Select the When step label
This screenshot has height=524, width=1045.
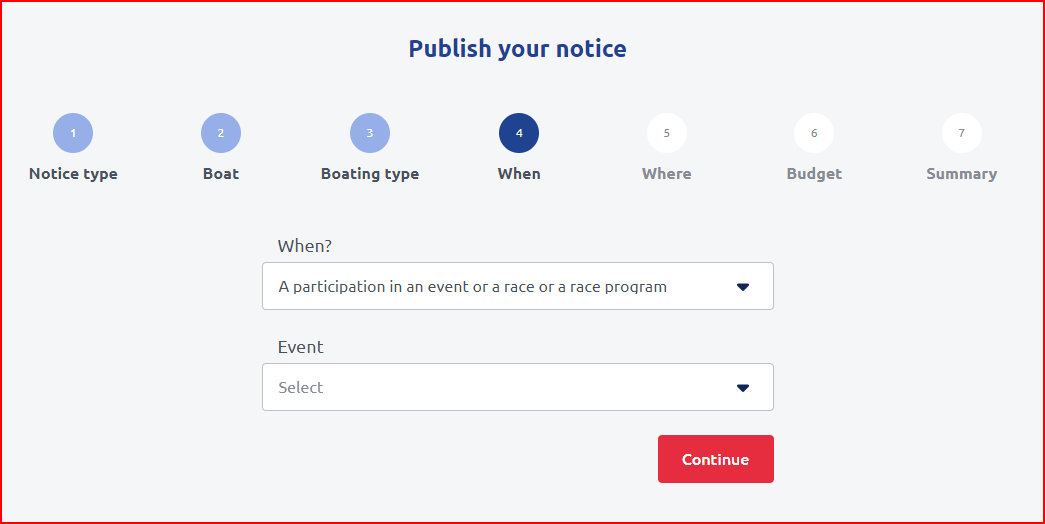tap(519, 174)
